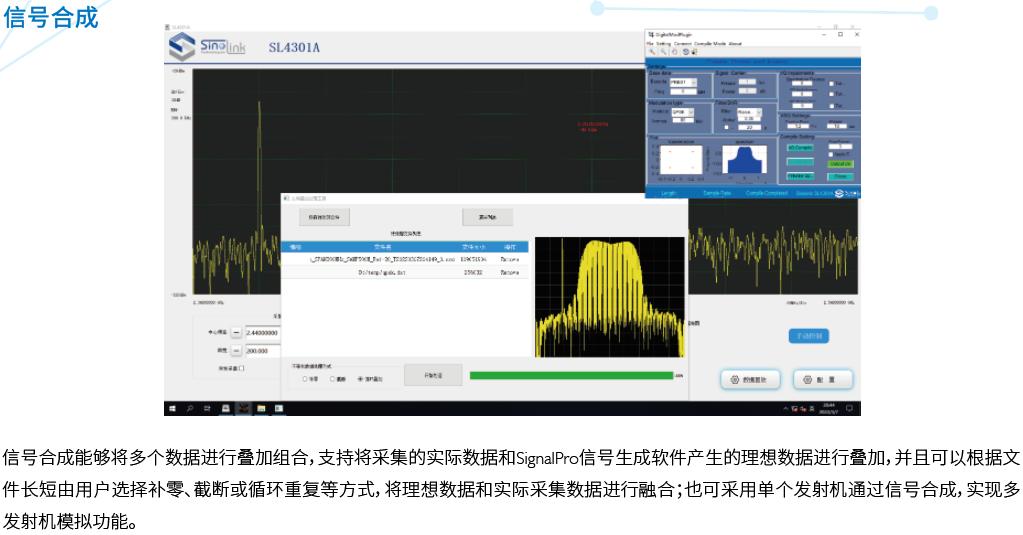The width and height of the screenshot is (1023, 535).
Task: Click first wrench icon in SignalModPlugin toolbar
Action: (x=652, y=52)
